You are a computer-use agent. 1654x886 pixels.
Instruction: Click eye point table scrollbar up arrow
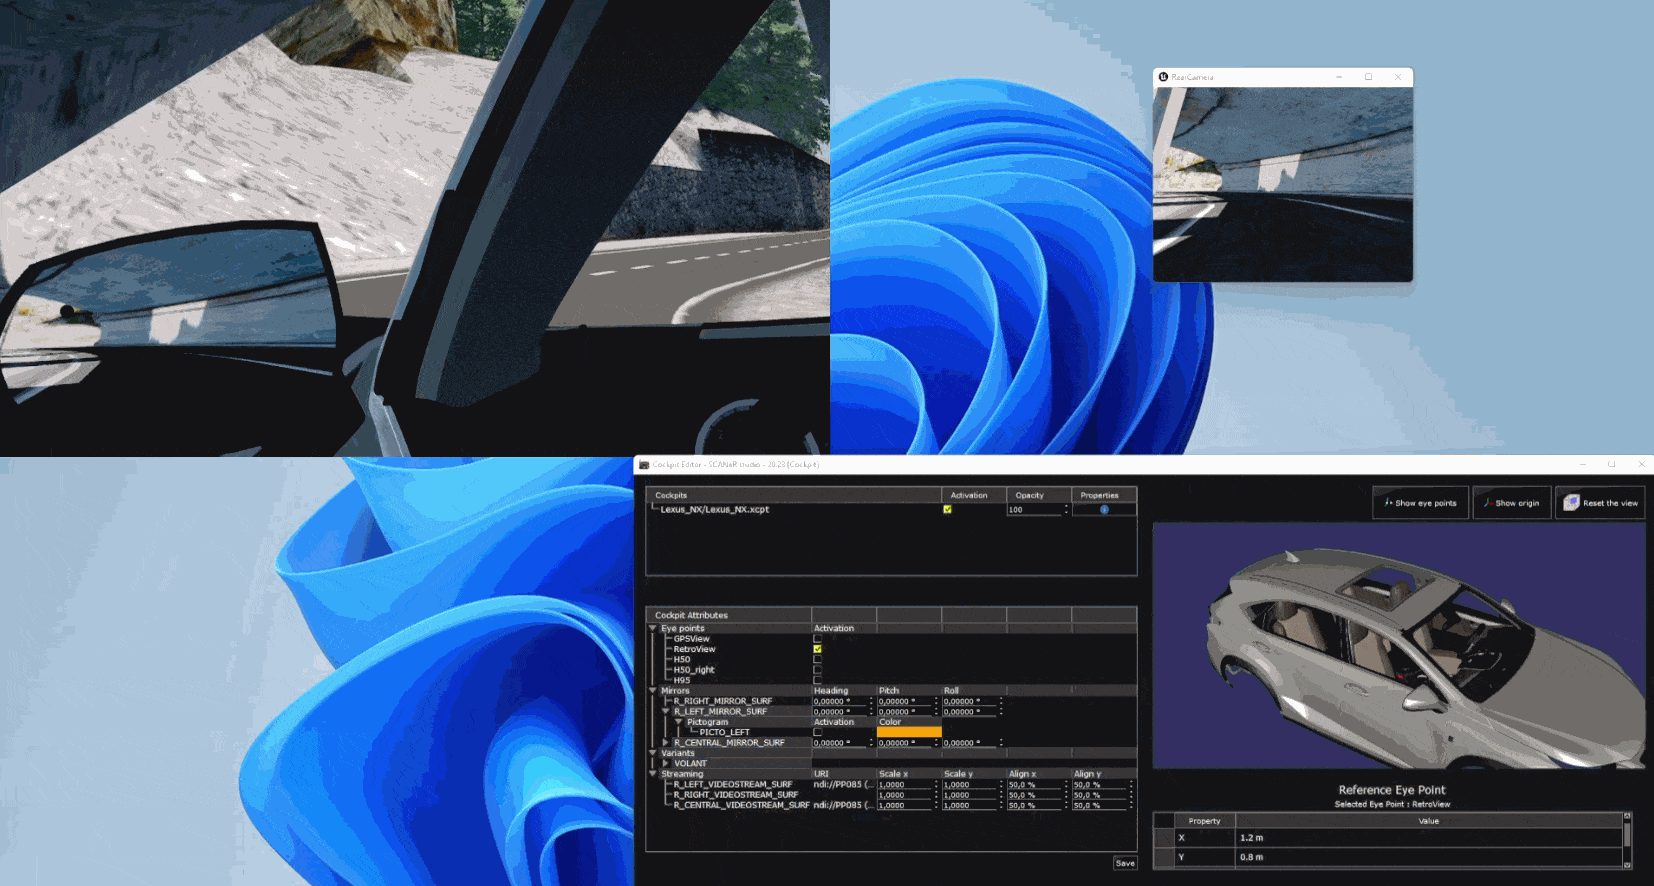(x=1627, y=817)
